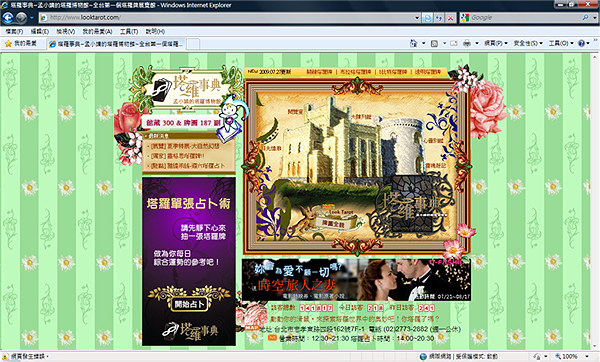Click the Read mail envelope icon
Screen dimensions: 600x362
454,43
